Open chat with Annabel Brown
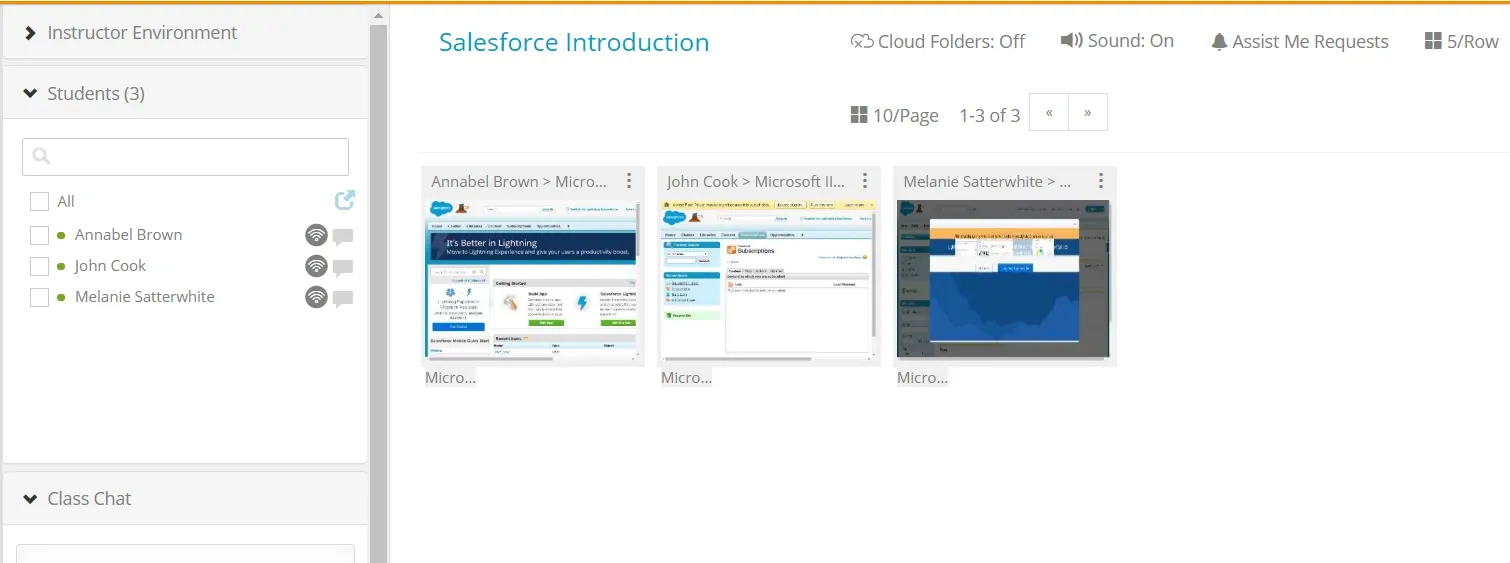 pyautogui.click(x=343, y=237)
